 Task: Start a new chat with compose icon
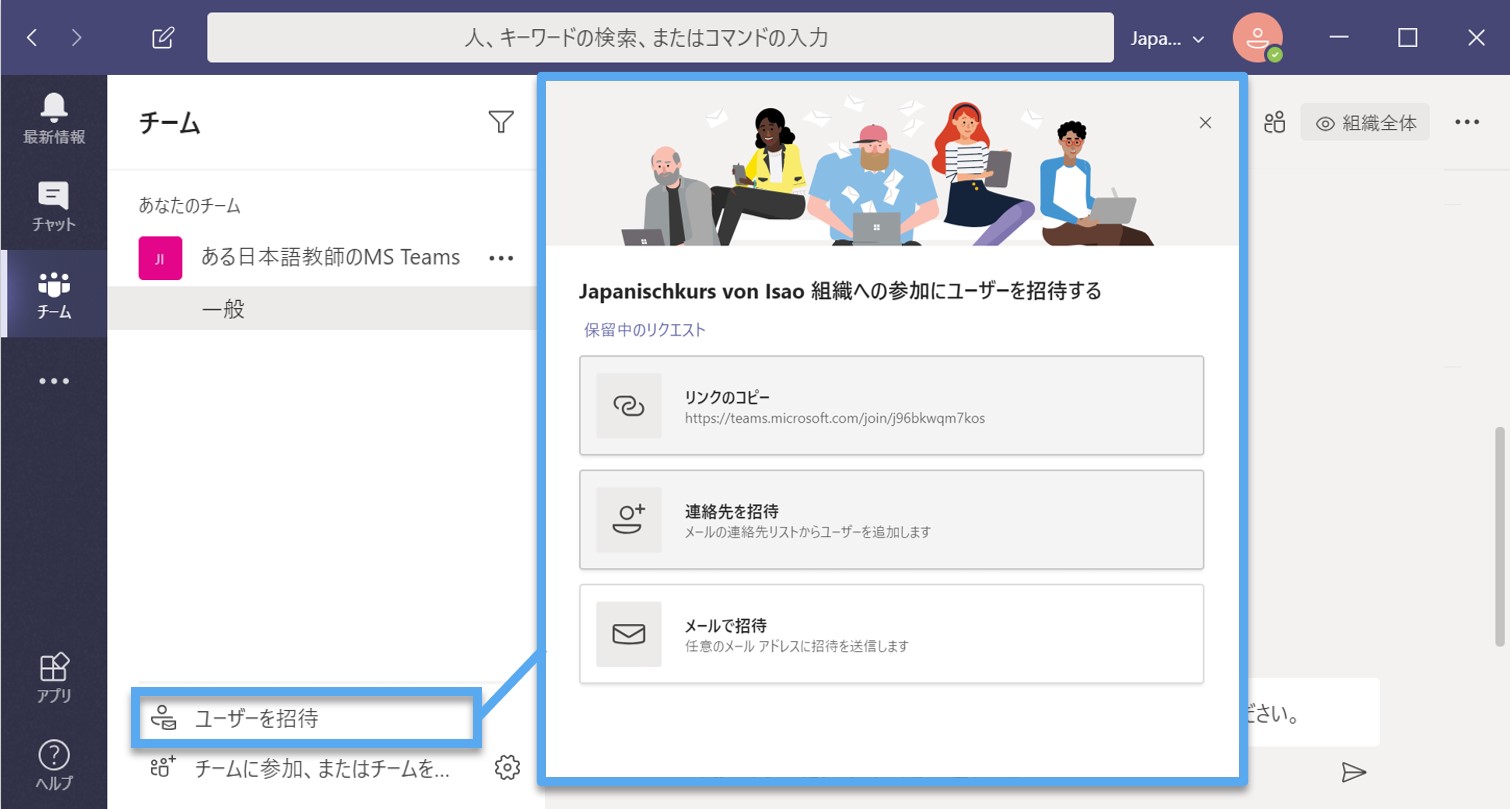pyautogui.click(x=163, y=38)
